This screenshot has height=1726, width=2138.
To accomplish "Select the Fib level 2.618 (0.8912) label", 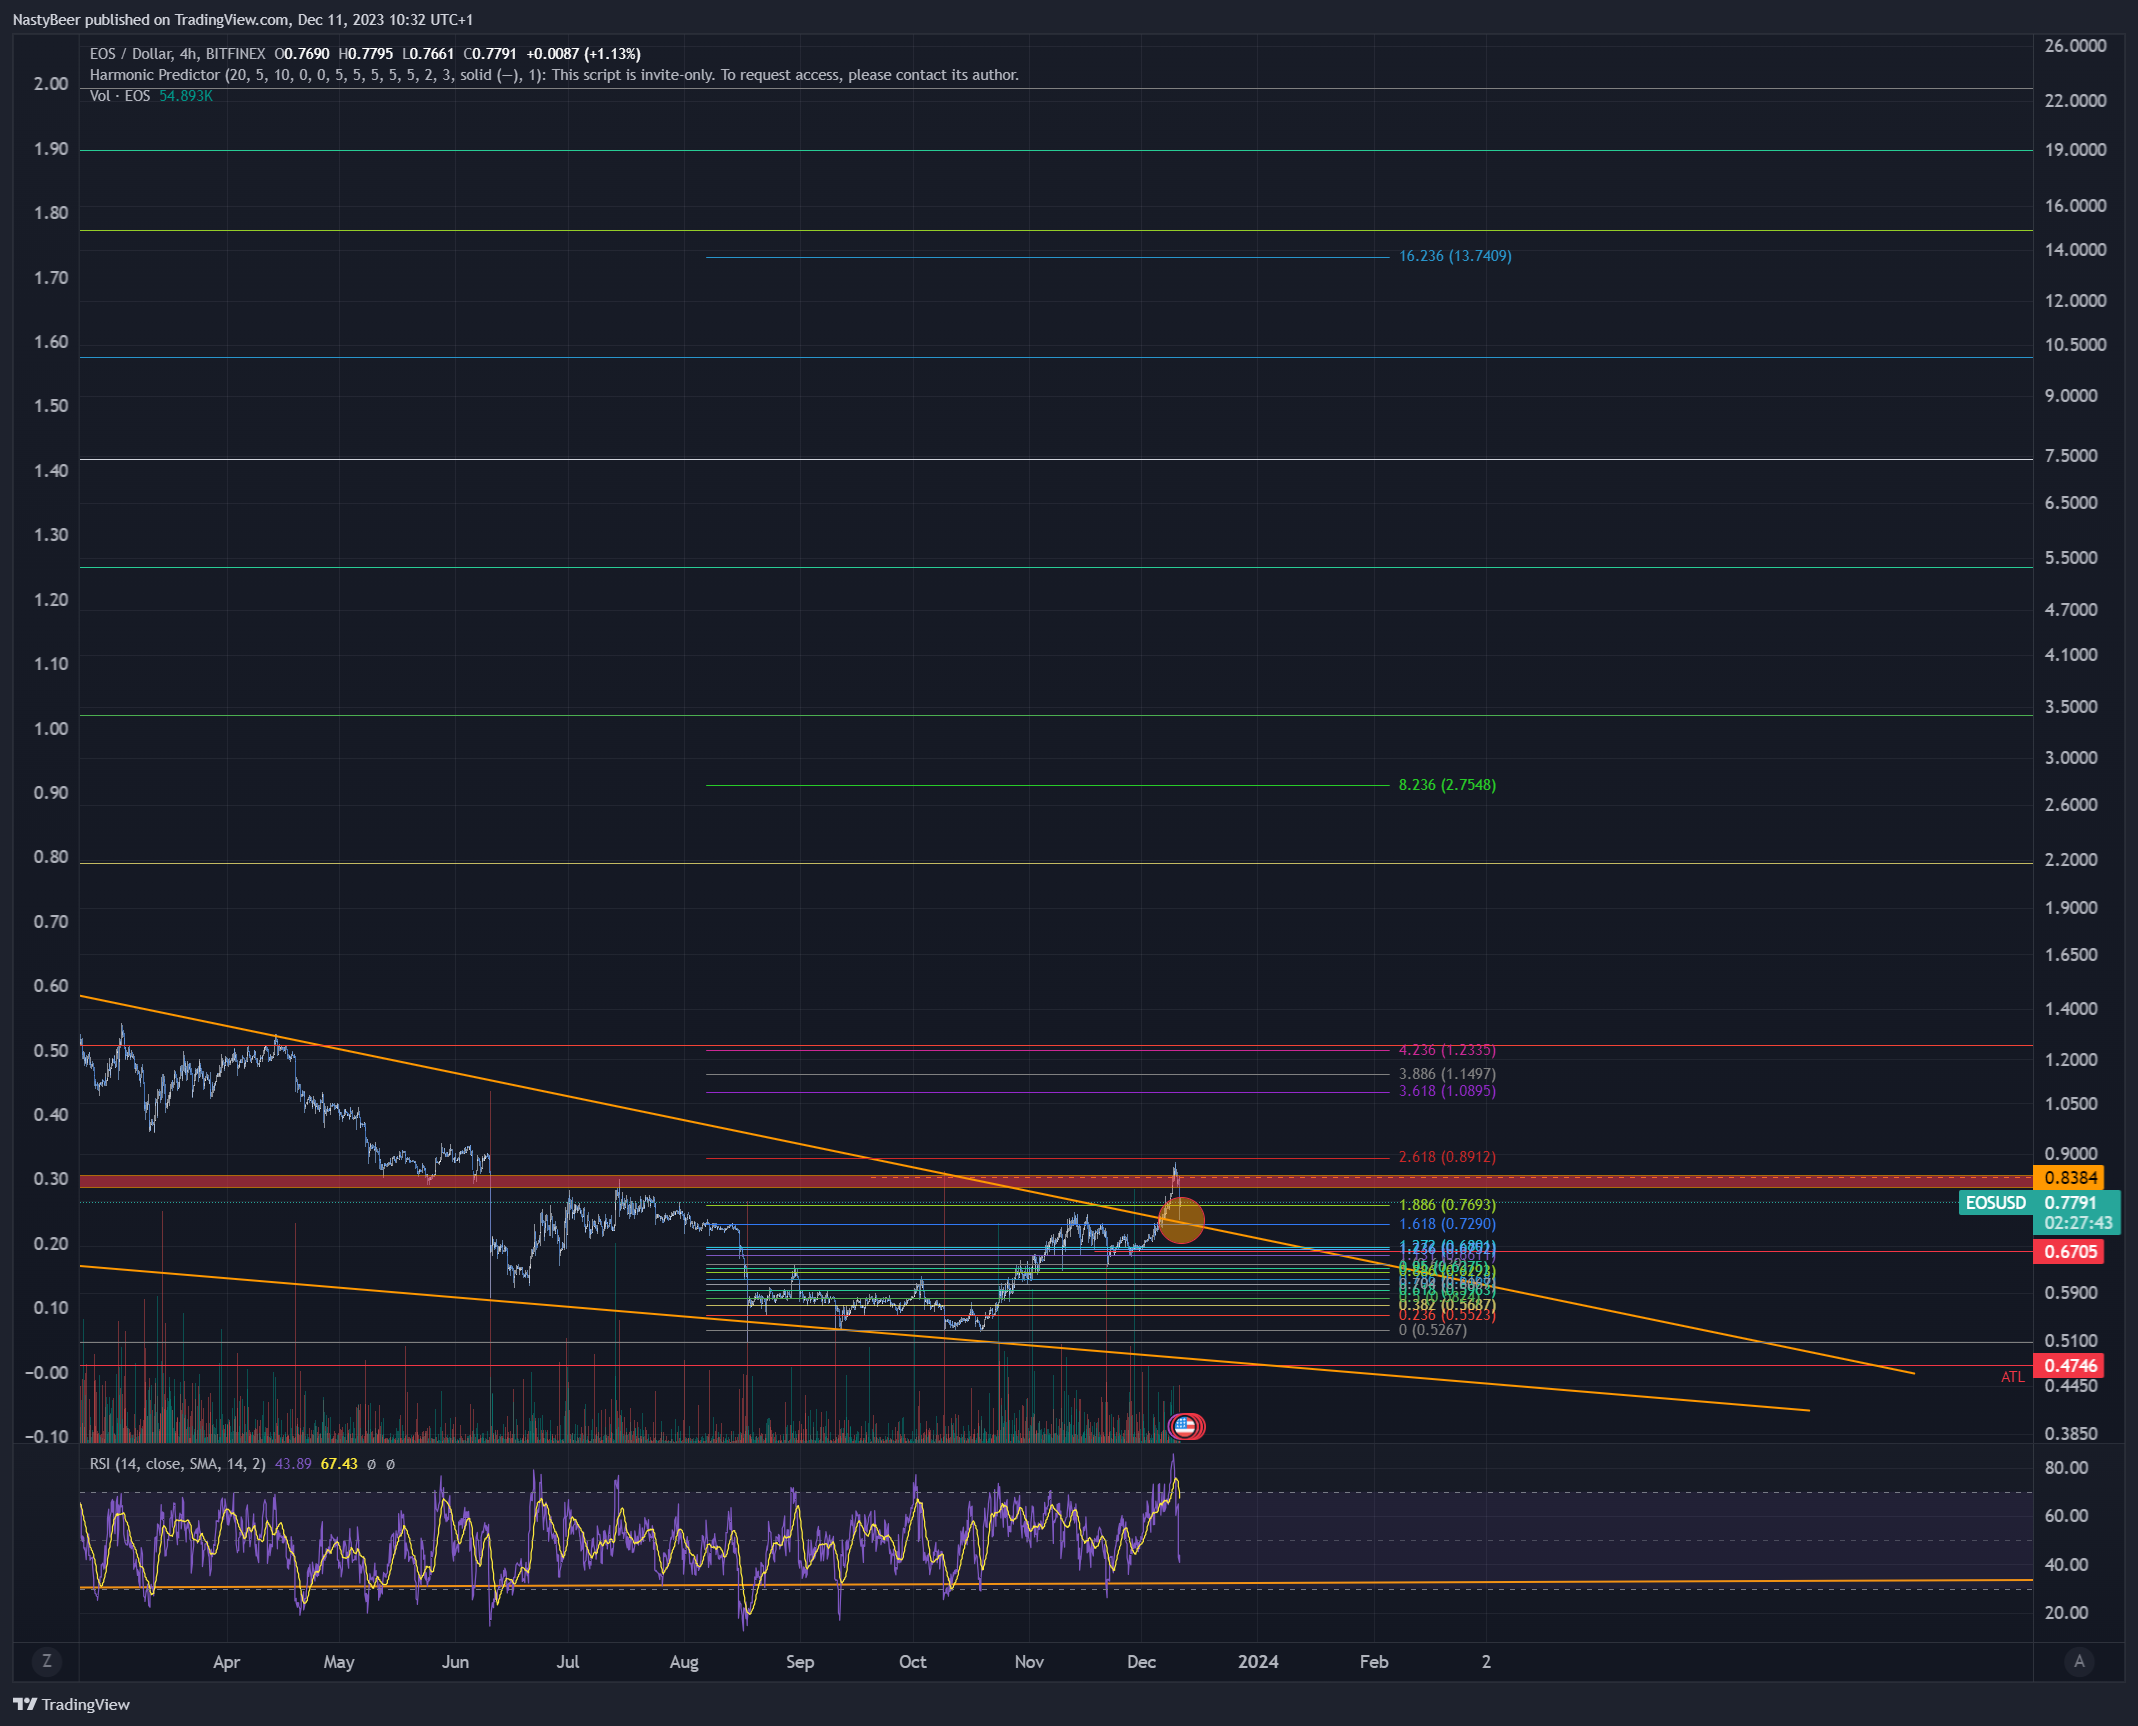I will point(1447,1157).
